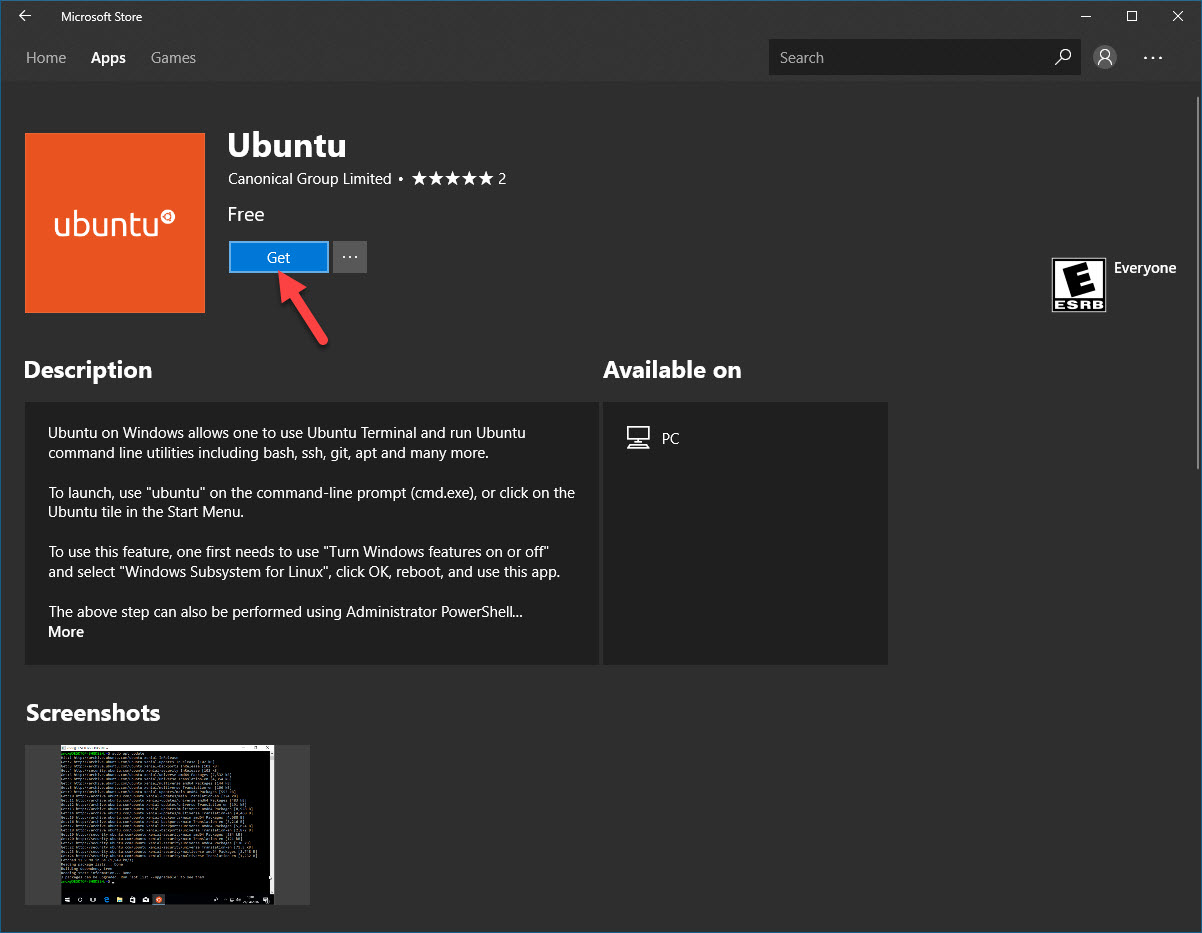Click inside the Search input field
The image size is (1202, 933).
[900, 57]
